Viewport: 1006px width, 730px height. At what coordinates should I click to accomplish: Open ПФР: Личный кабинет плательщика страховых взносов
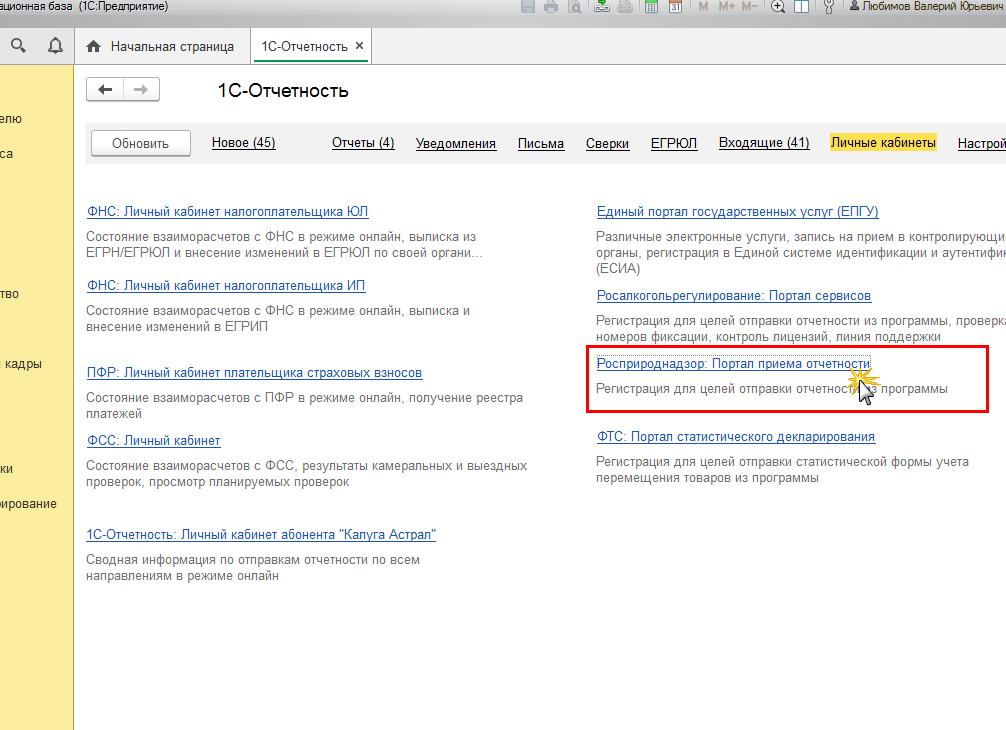pyautogui.click(x=255, y=373)
